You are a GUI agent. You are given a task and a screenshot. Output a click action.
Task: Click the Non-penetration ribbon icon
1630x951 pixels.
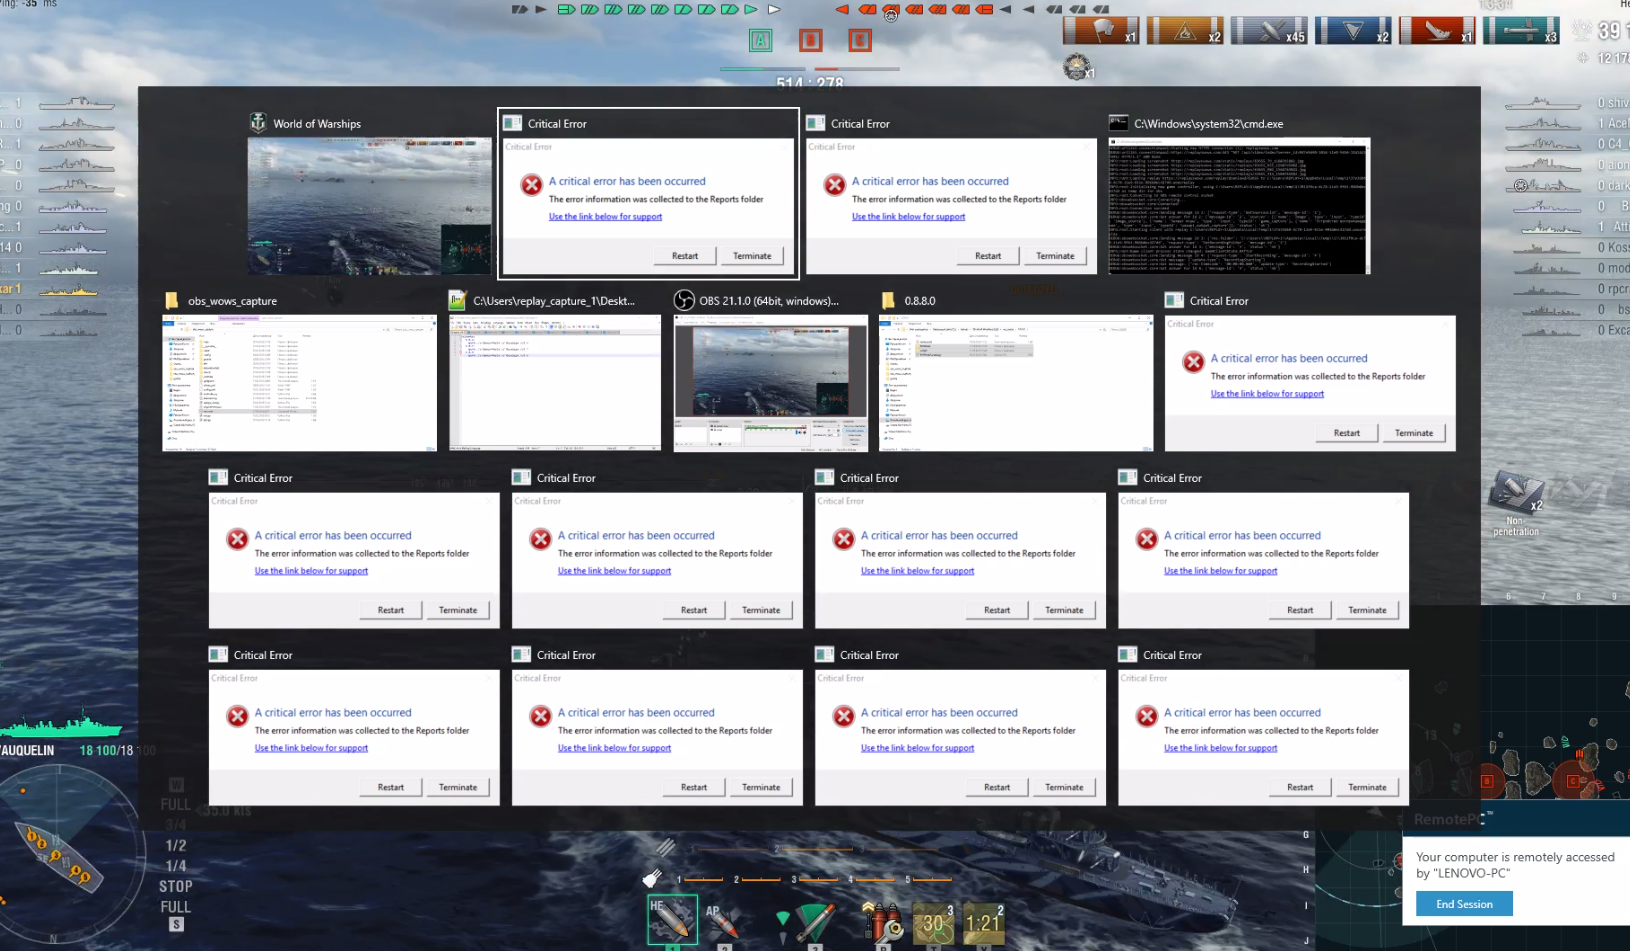click(x=1516, y=496)
